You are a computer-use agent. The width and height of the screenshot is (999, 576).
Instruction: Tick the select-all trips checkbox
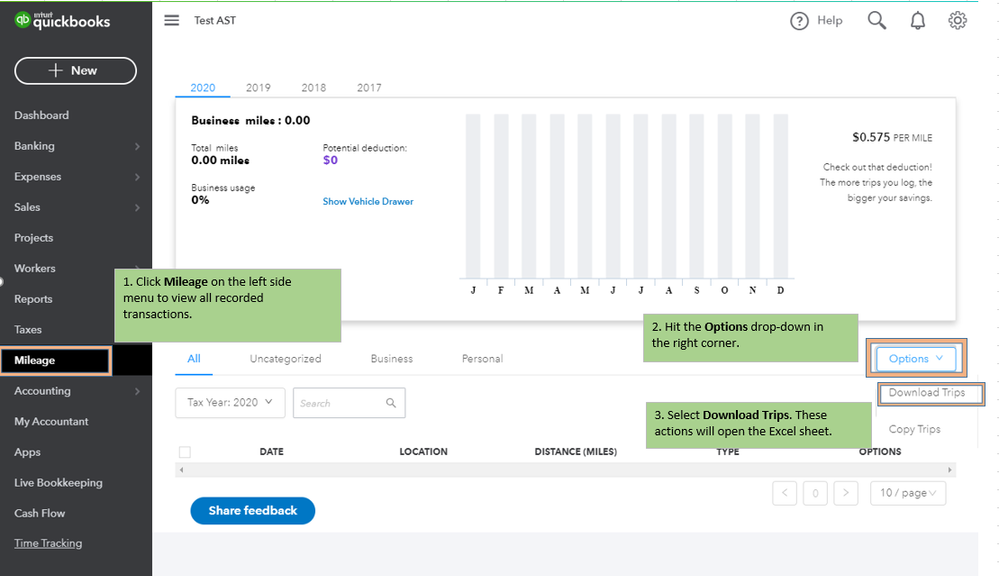(184, 452)
